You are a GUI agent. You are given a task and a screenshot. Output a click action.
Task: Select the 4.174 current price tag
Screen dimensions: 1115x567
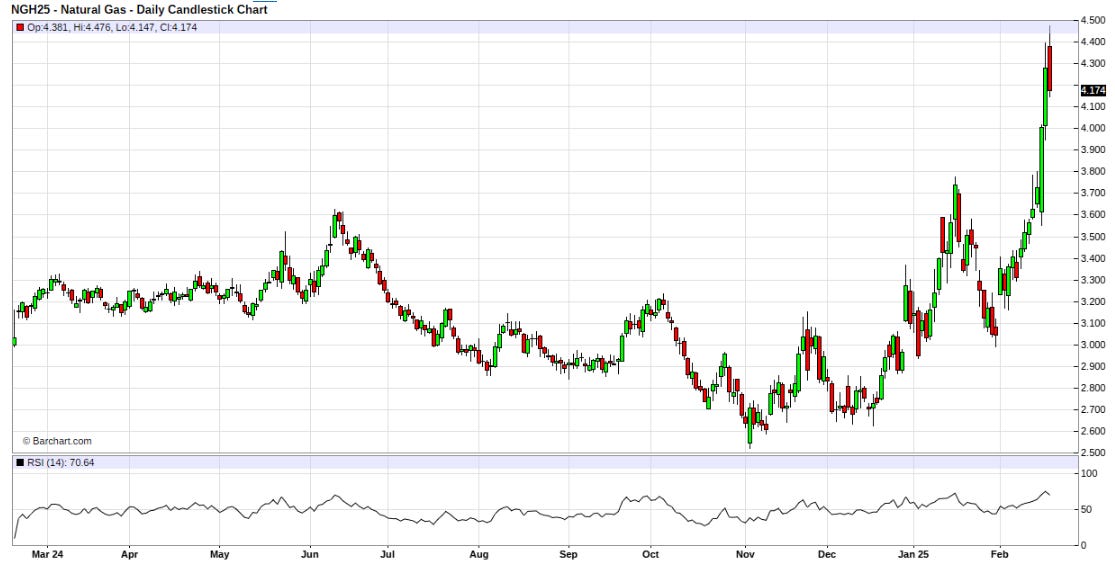1092,90
